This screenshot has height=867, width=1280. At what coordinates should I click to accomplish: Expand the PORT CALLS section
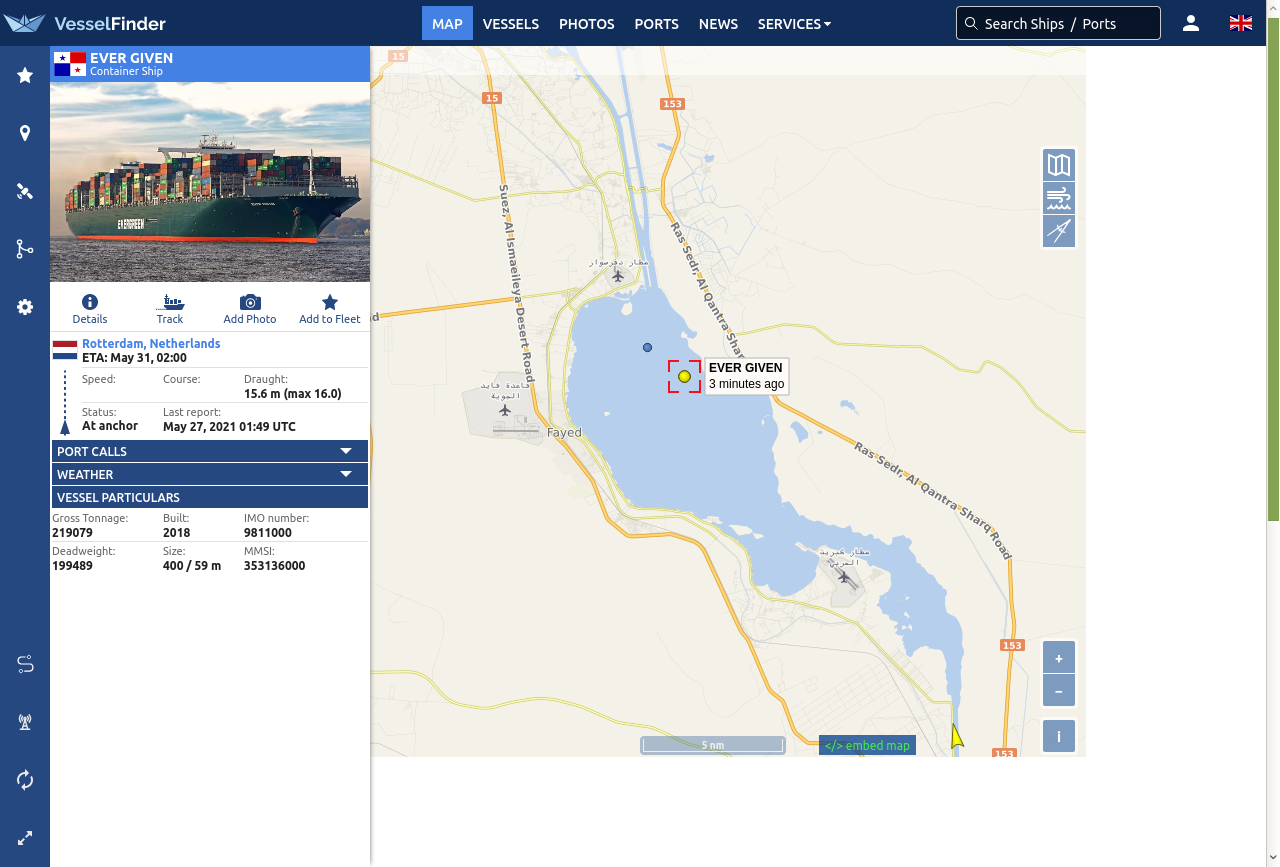click(210, 451)
